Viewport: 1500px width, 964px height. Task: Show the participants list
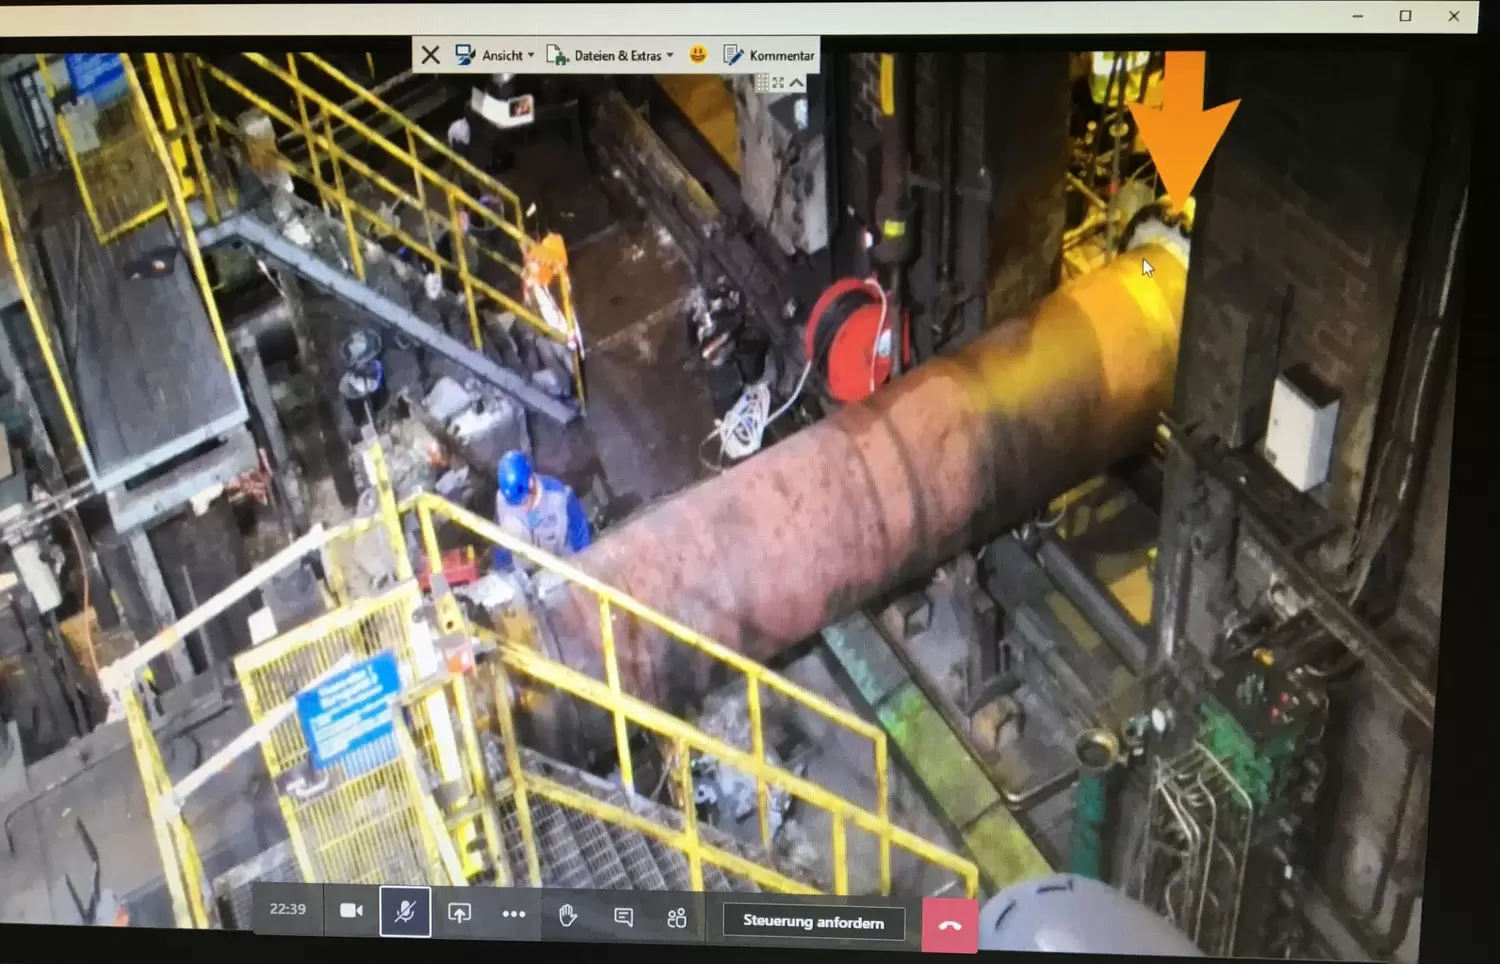pos(677,918)
